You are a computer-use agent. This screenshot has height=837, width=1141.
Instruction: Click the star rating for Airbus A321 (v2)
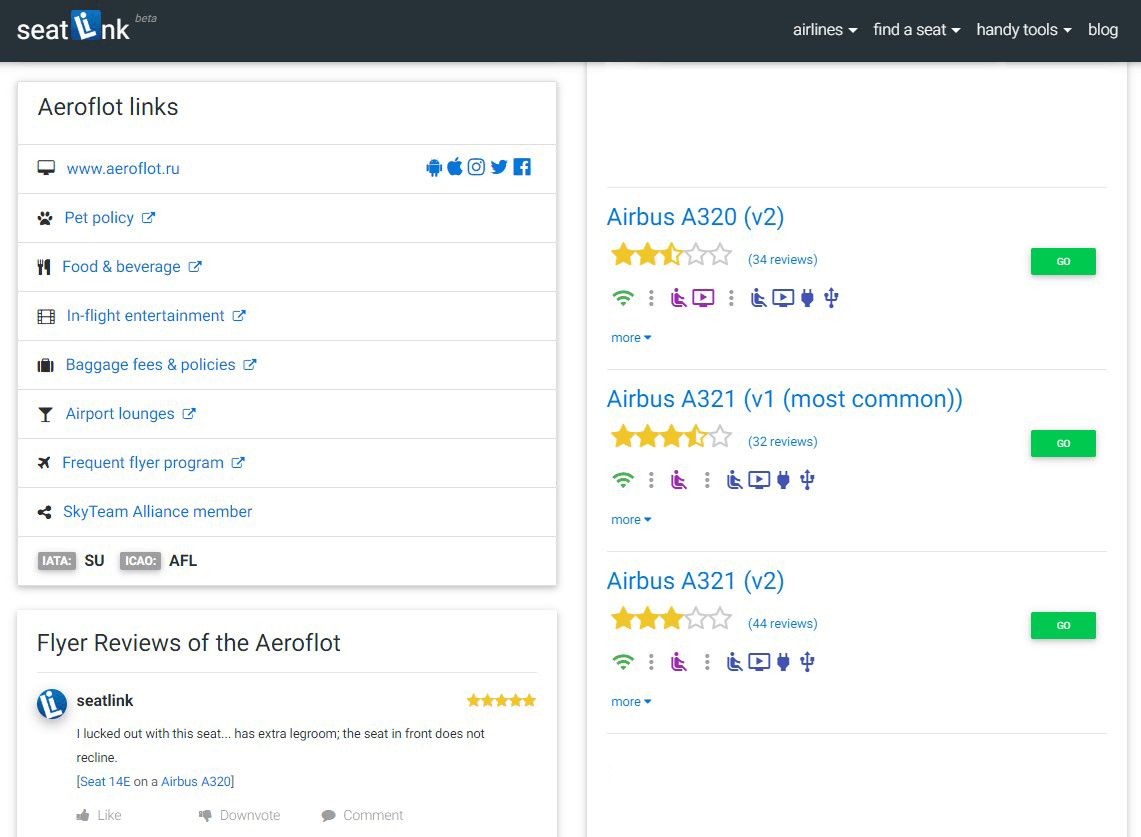[x=671, y=619]
